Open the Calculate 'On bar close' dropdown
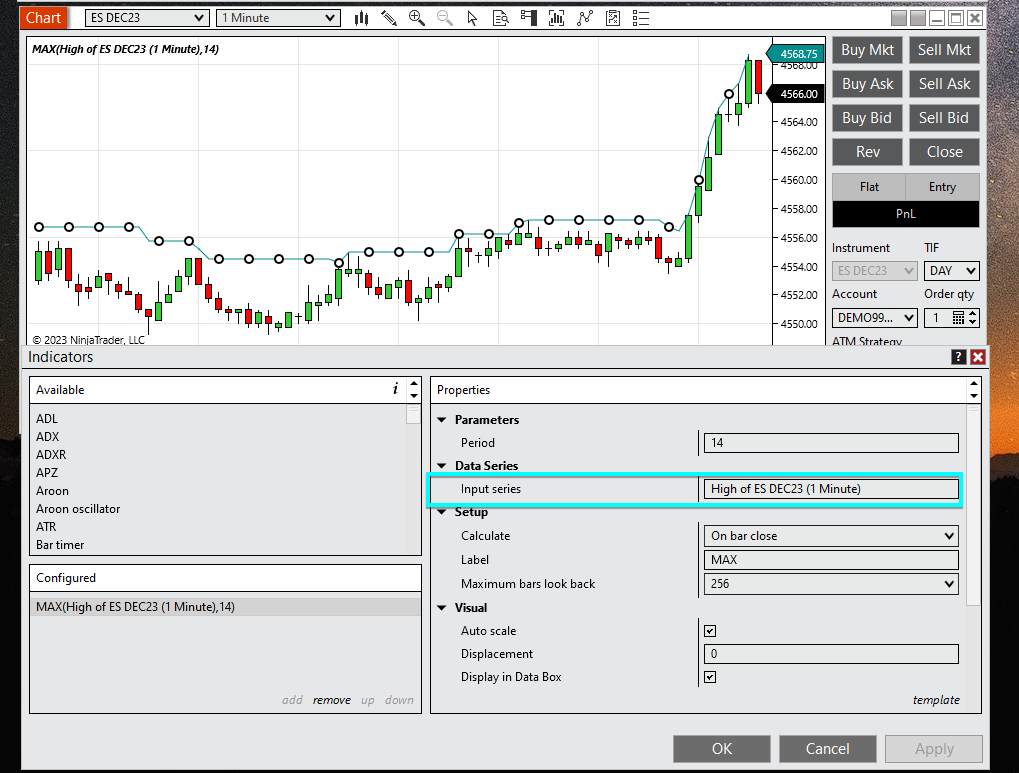 [831, 536]
